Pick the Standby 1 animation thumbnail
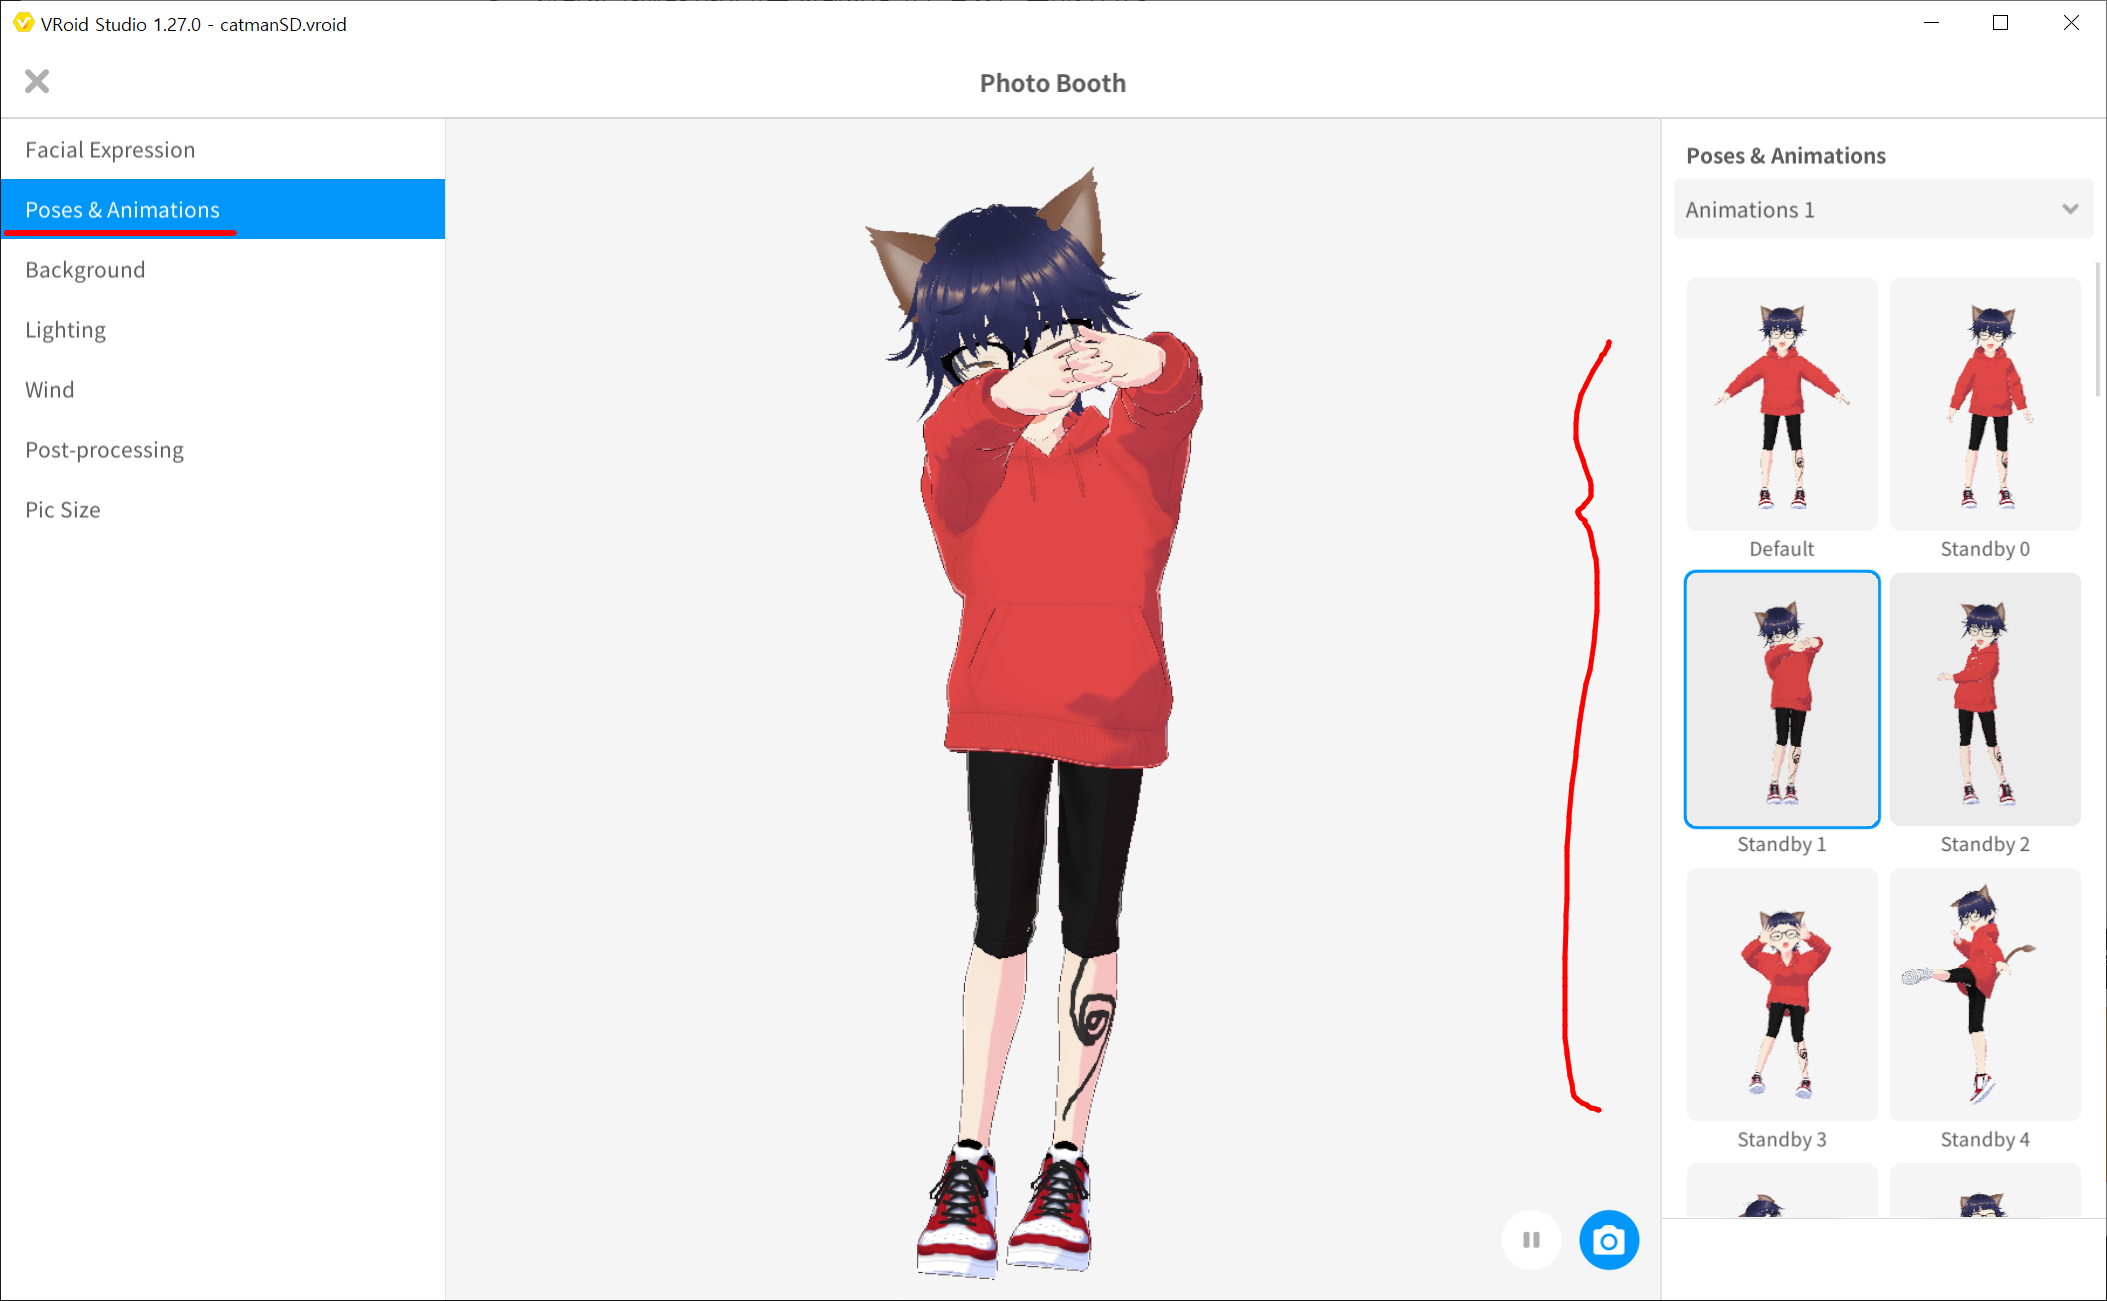Image resolution: width=2107 pixels, height=1301 pixels. coord(1781,699)
